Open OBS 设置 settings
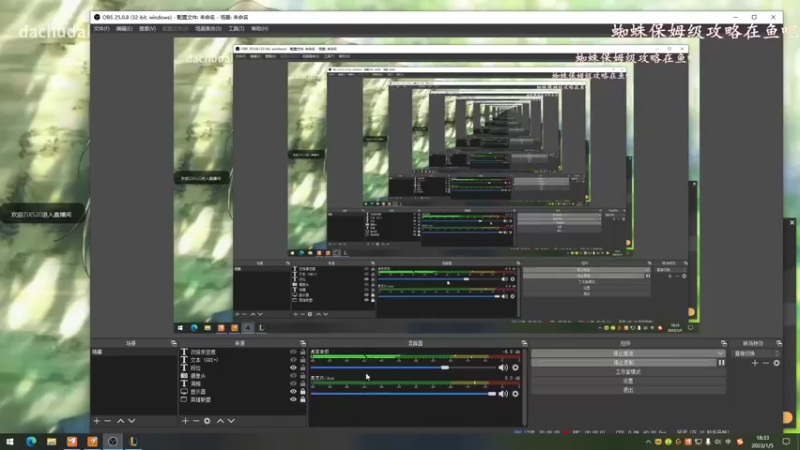 tap(628, 381)
